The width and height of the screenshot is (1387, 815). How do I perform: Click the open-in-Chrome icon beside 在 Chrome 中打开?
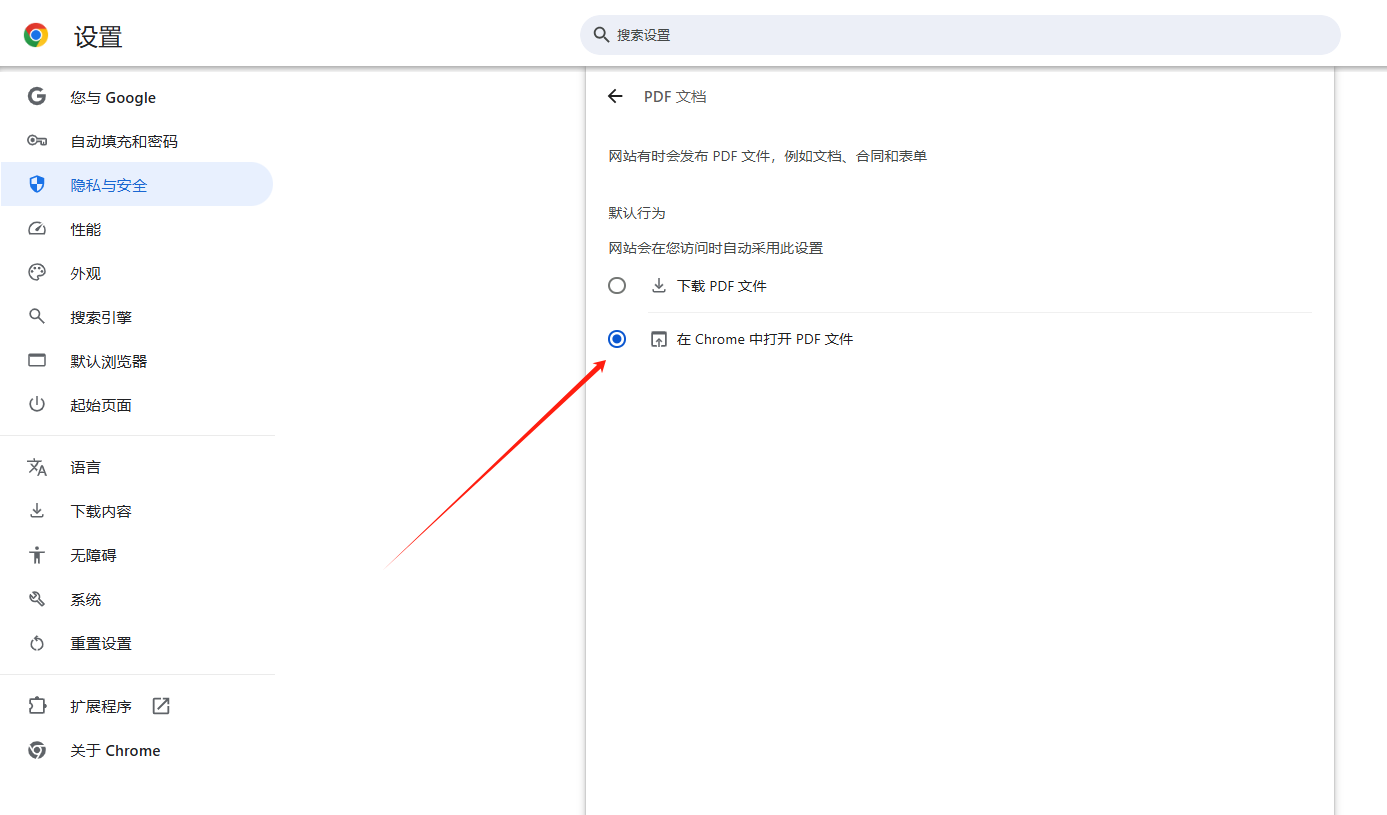click(x=658, y=339)
